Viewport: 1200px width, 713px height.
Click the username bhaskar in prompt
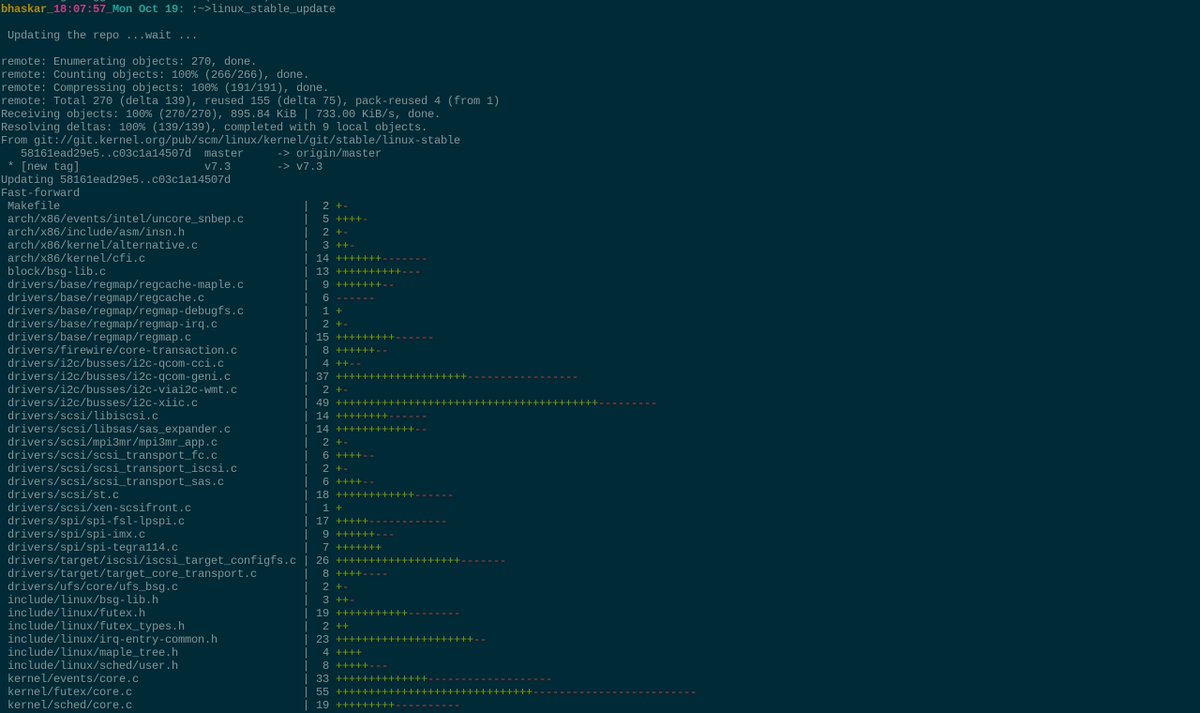[23, 9]
